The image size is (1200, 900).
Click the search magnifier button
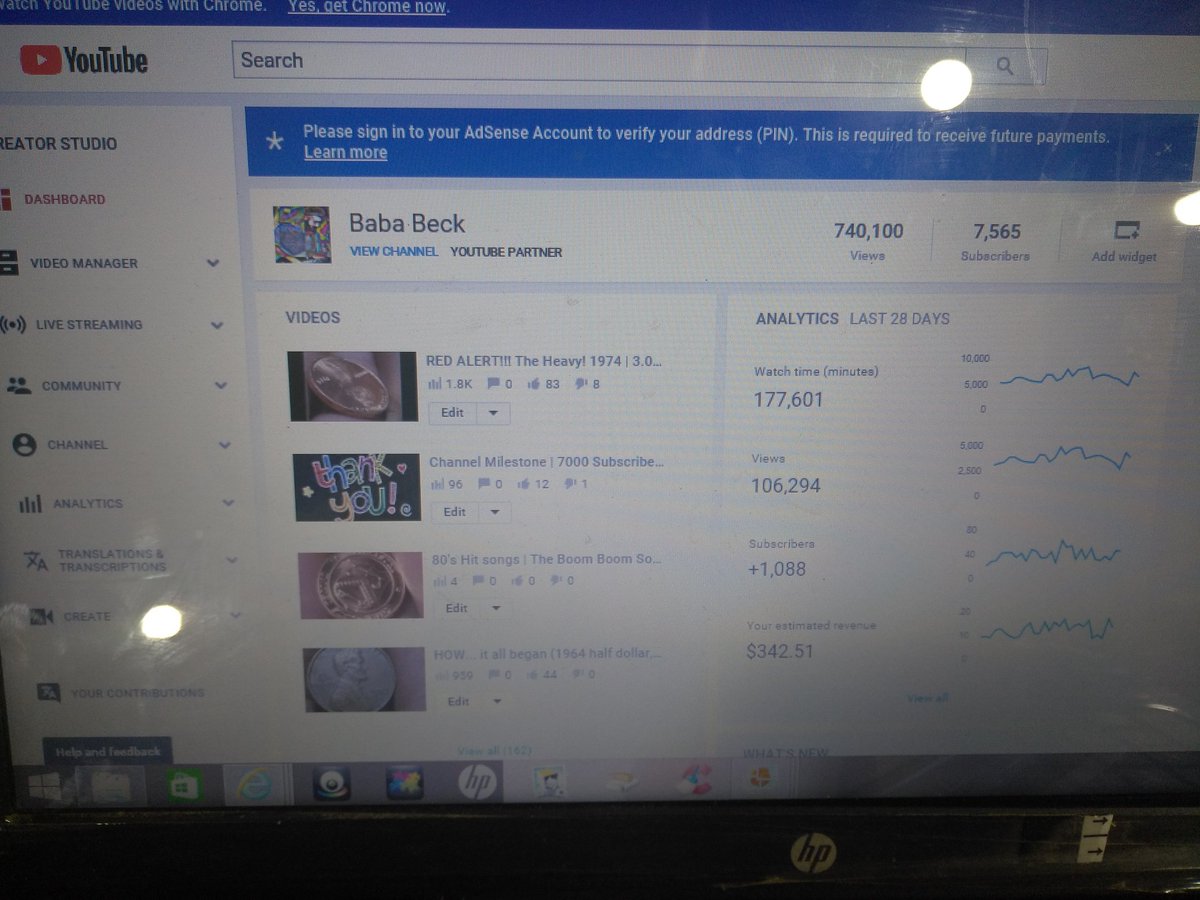pos(1006,66)
